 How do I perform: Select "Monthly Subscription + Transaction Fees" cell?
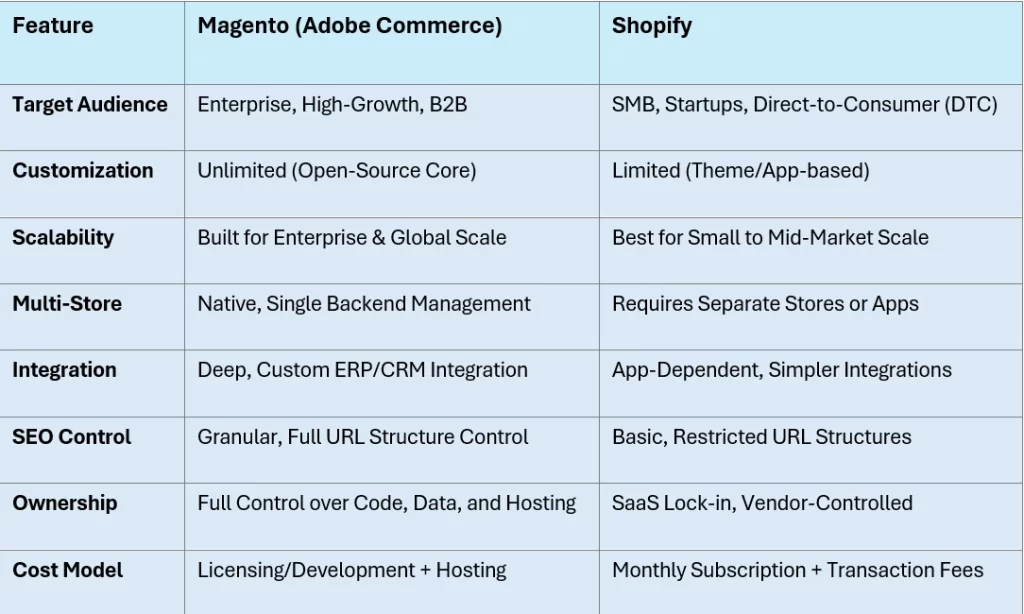(797, 570)
